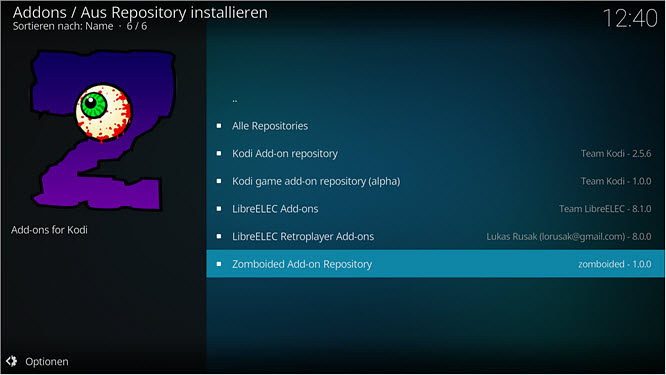Open Zomboided Add-on Repository
Screen dimensions: 666x375
[x=436, y=264]
